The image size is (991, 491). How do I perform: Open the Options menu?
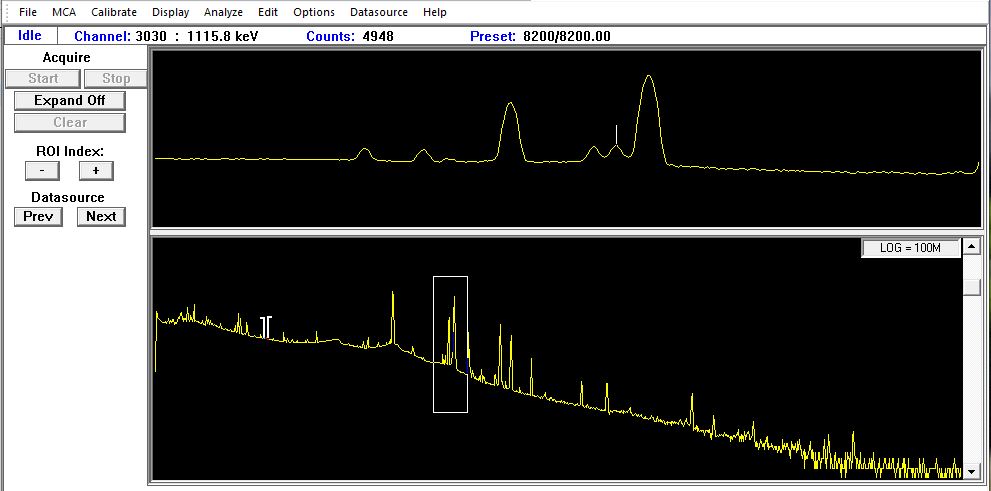(314, 12)
